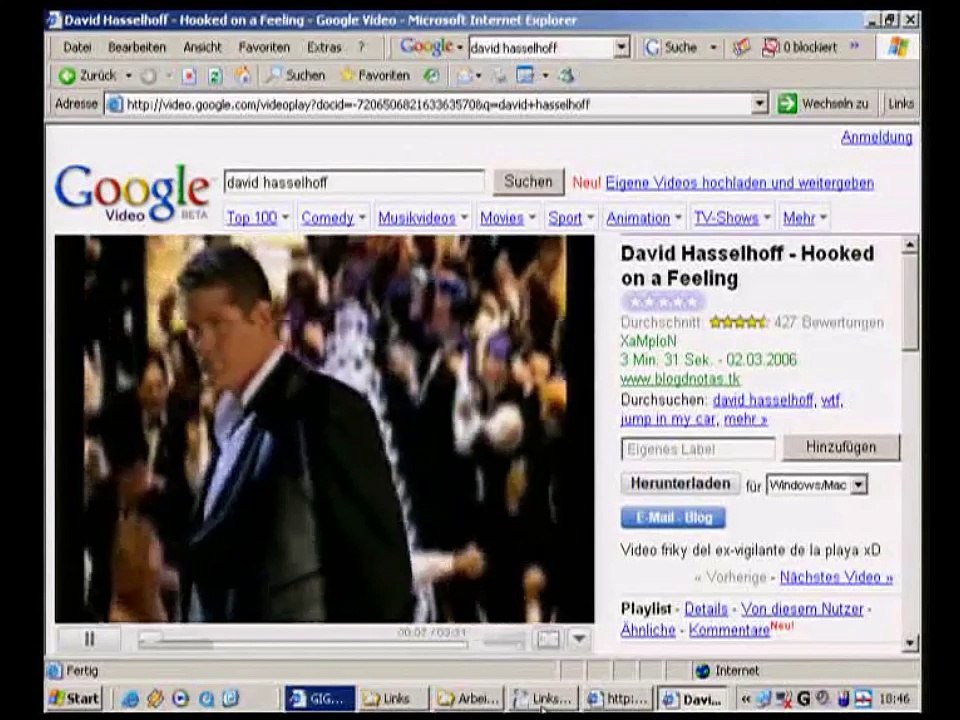Open the Datei menu

(77, 47)
